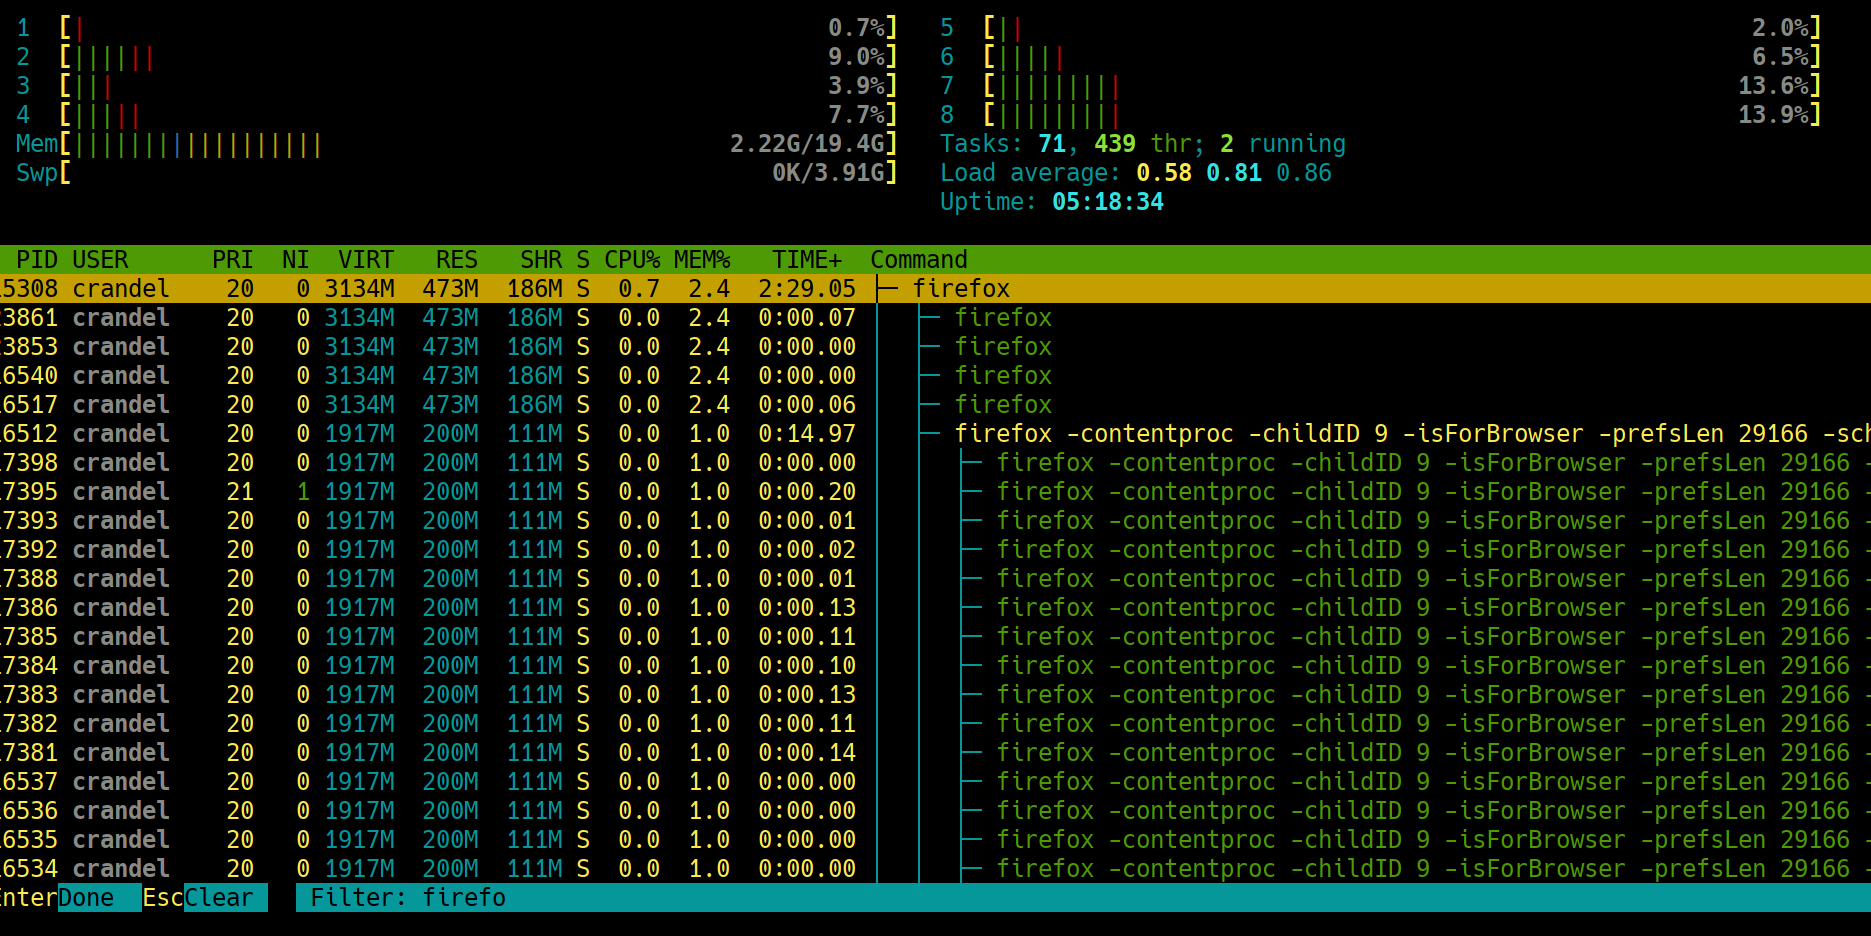Click the CPU 7 usage meter bar

[1381, 86]
